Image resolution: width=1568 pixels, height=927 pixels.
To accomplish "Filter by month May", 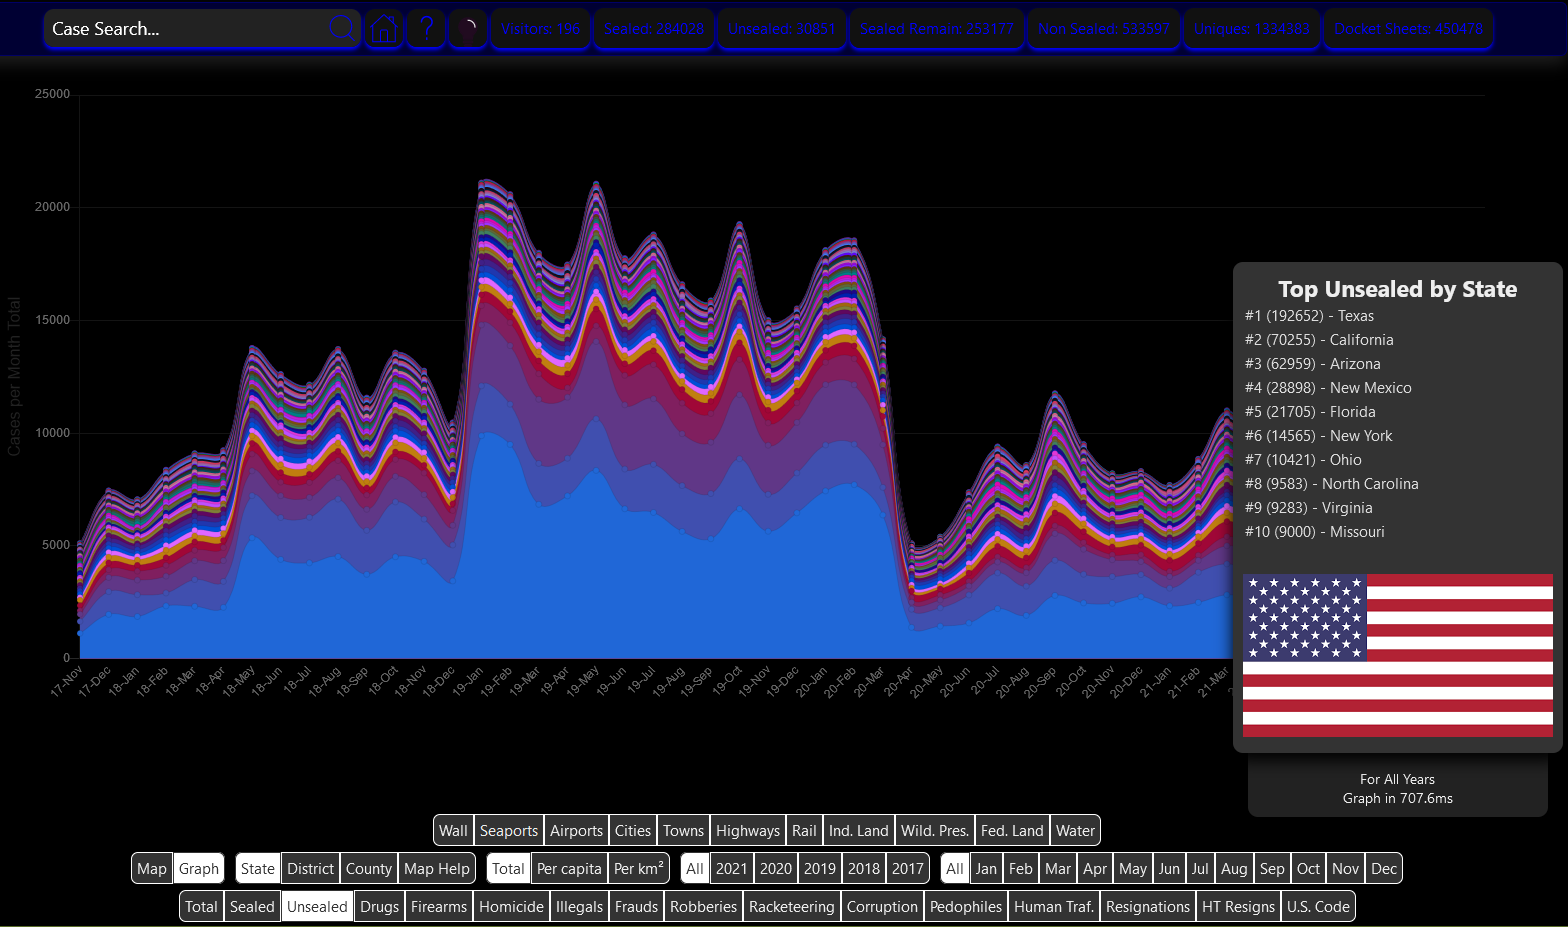I will tap(1133, 868).
